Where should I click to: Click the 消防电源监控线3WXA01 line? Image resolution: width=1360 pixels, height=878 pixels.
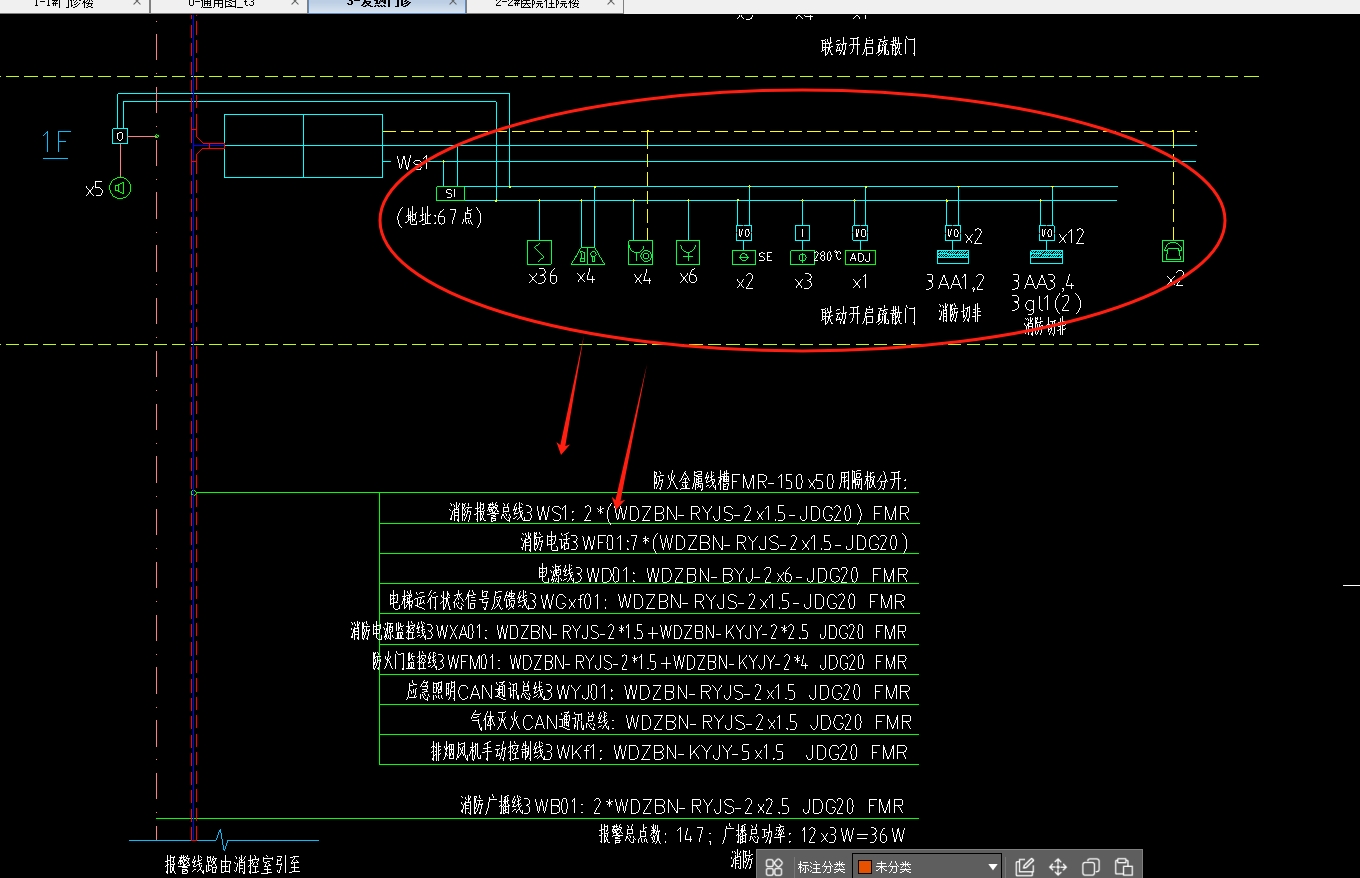tap(628, 632)
